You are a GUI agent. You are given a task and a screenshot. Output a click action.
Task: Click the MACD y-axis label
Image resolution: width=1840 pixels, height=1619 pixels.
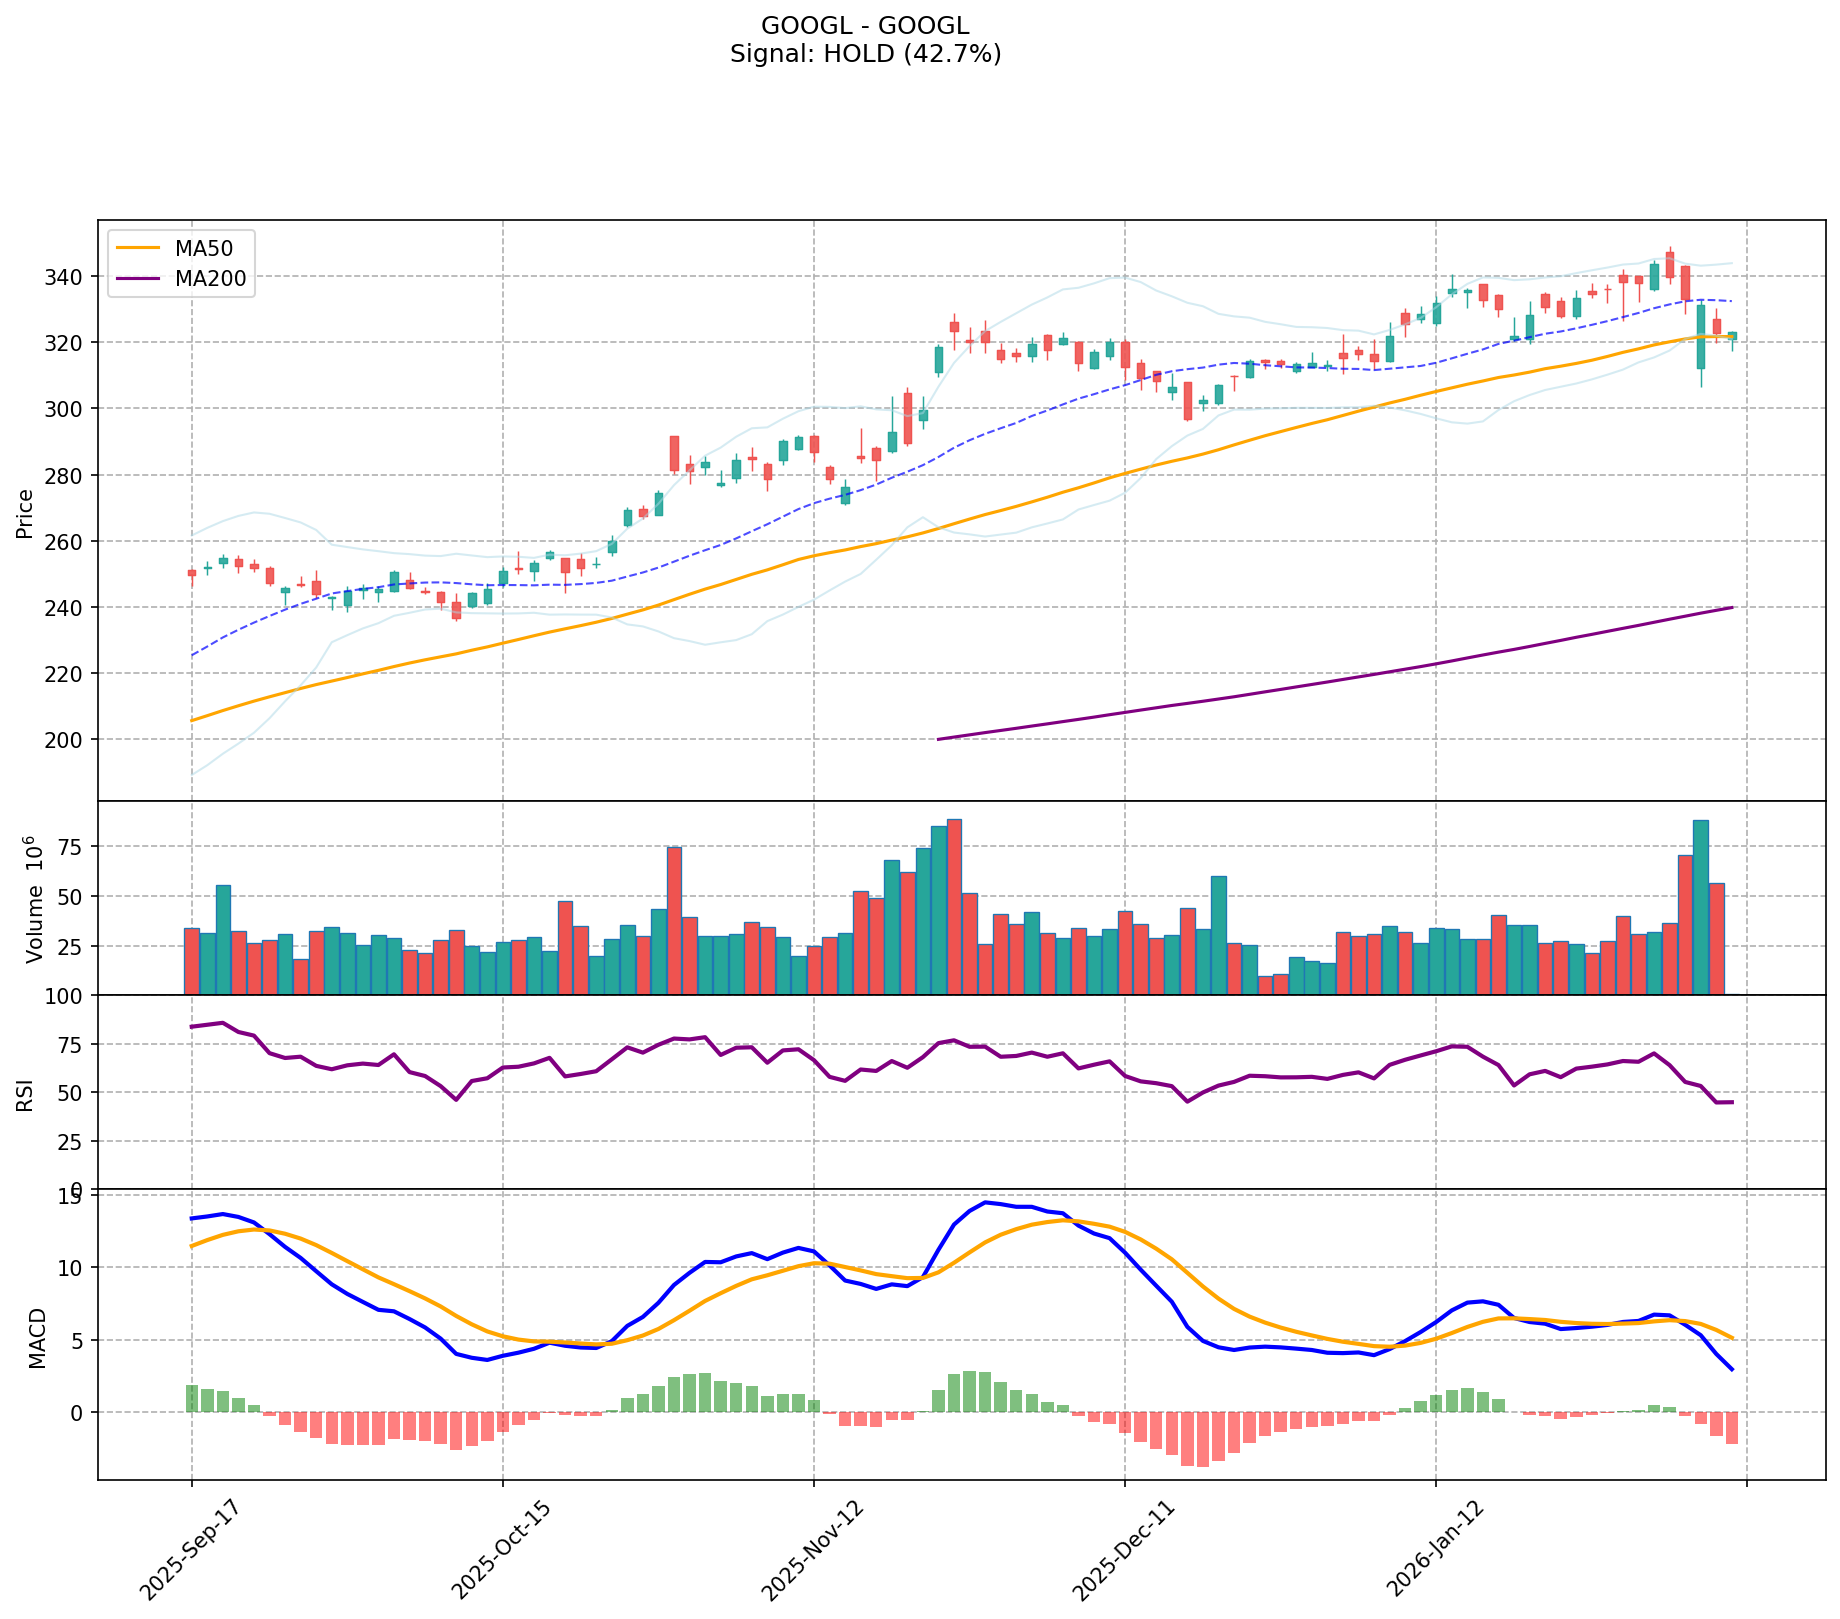tap(37, 1337)
